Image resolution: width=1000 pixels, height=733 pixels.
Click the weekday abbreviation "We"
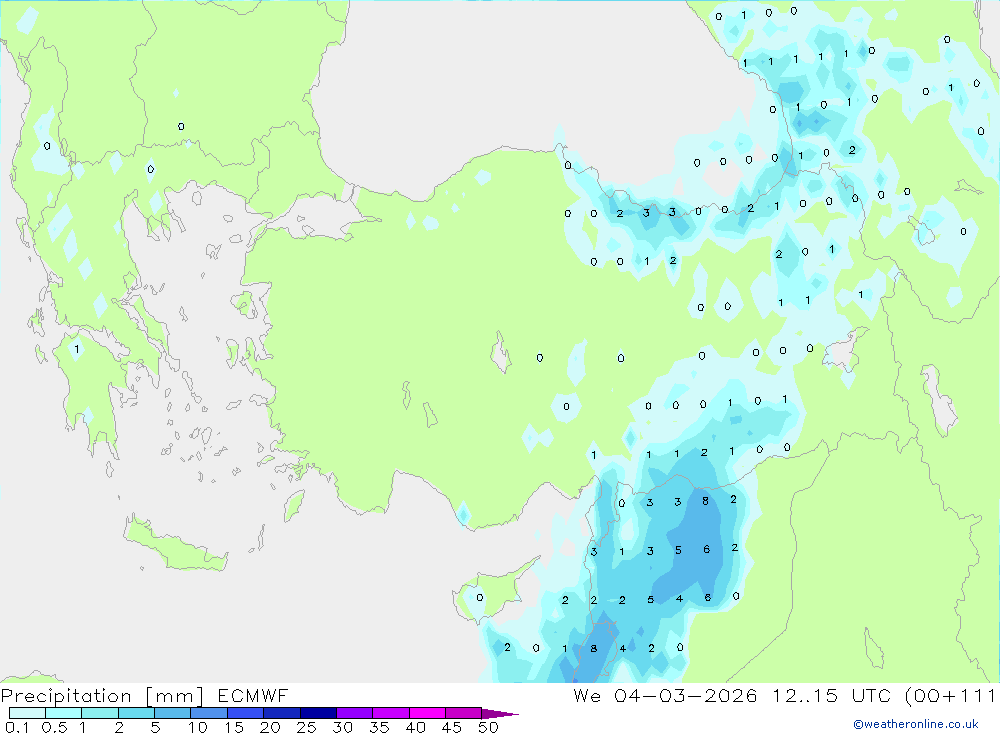(587, 695)
